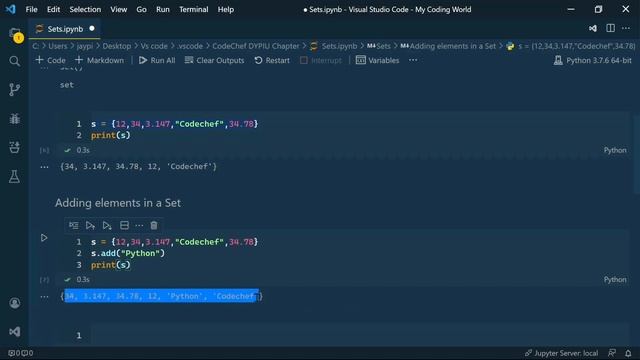Run the 'Adding elements' code cell
This screenshot has height=360, width=640.
(x=44, y=238)
